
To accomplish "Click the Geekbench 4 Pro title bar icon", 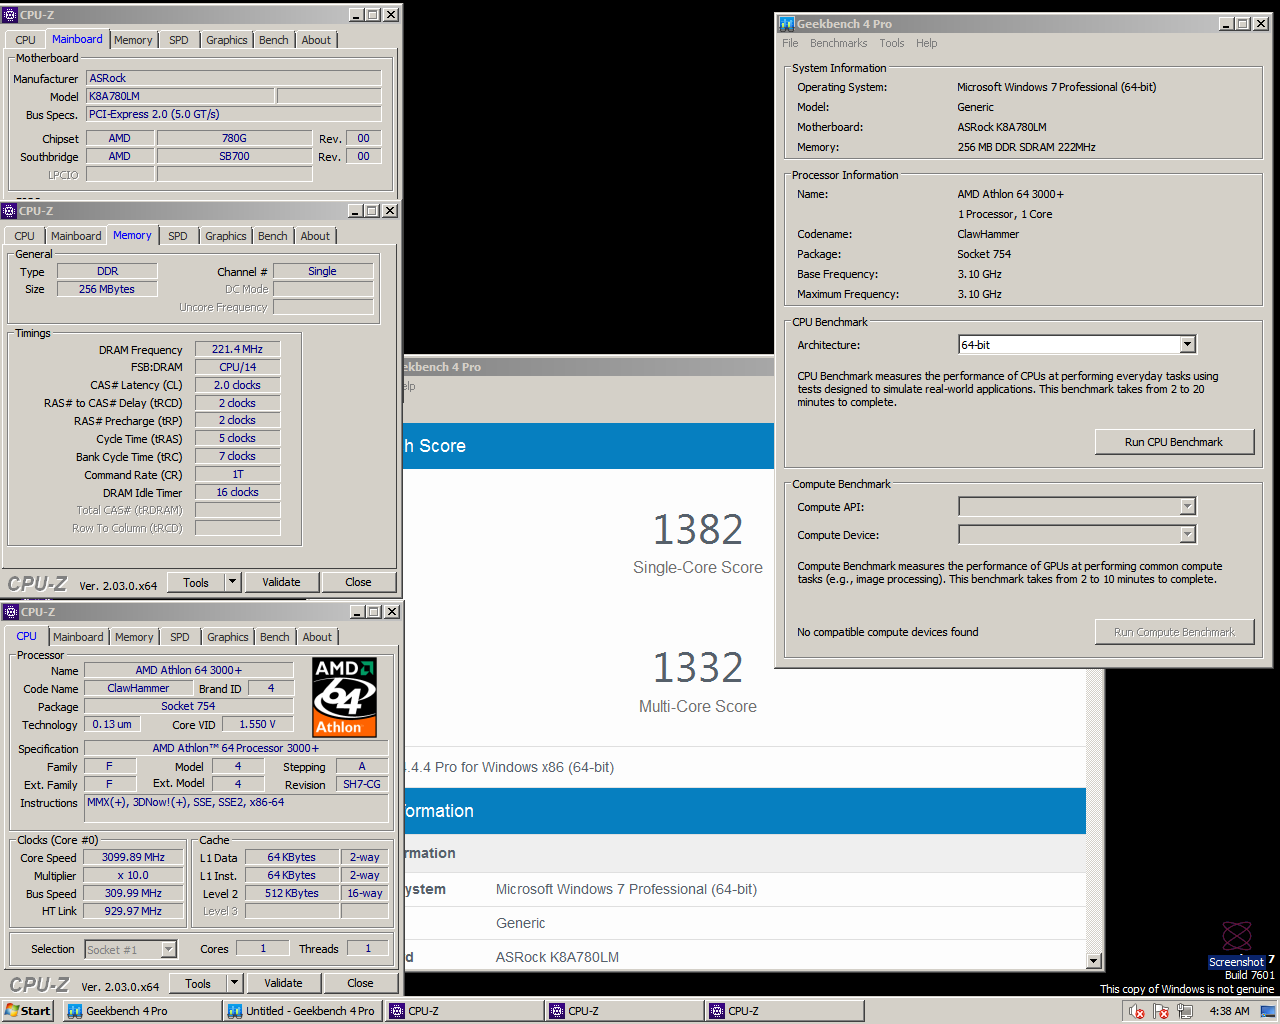I will coord(787,24).
